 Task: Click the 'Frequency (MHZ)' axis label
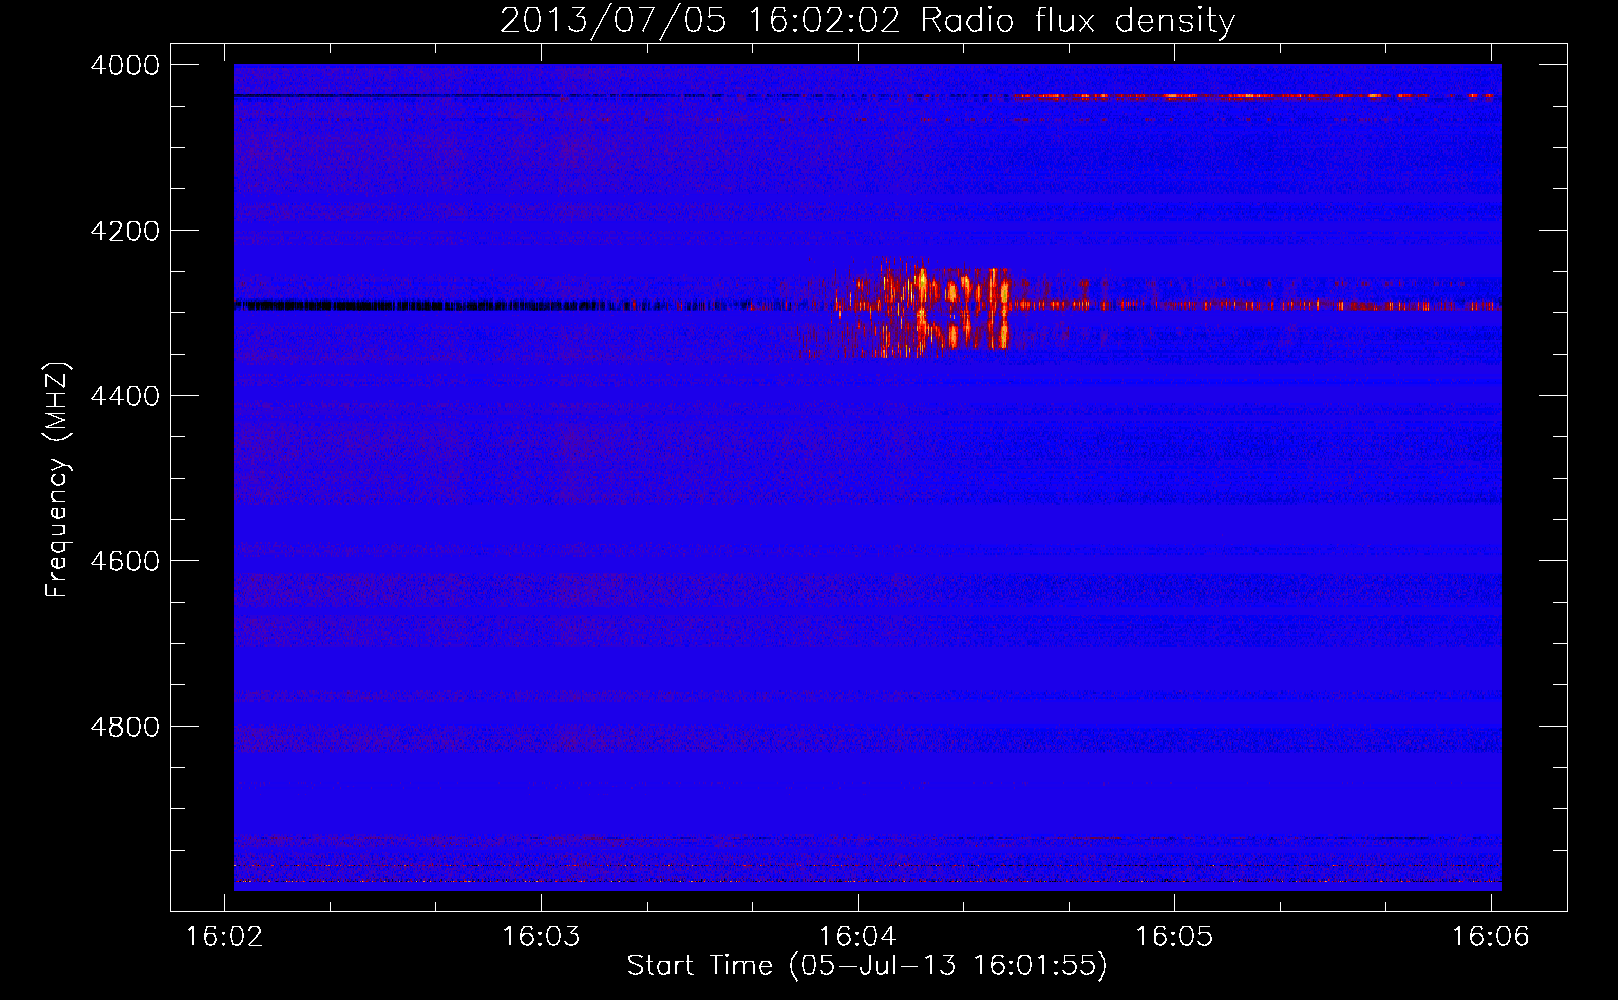pos(58,481)
